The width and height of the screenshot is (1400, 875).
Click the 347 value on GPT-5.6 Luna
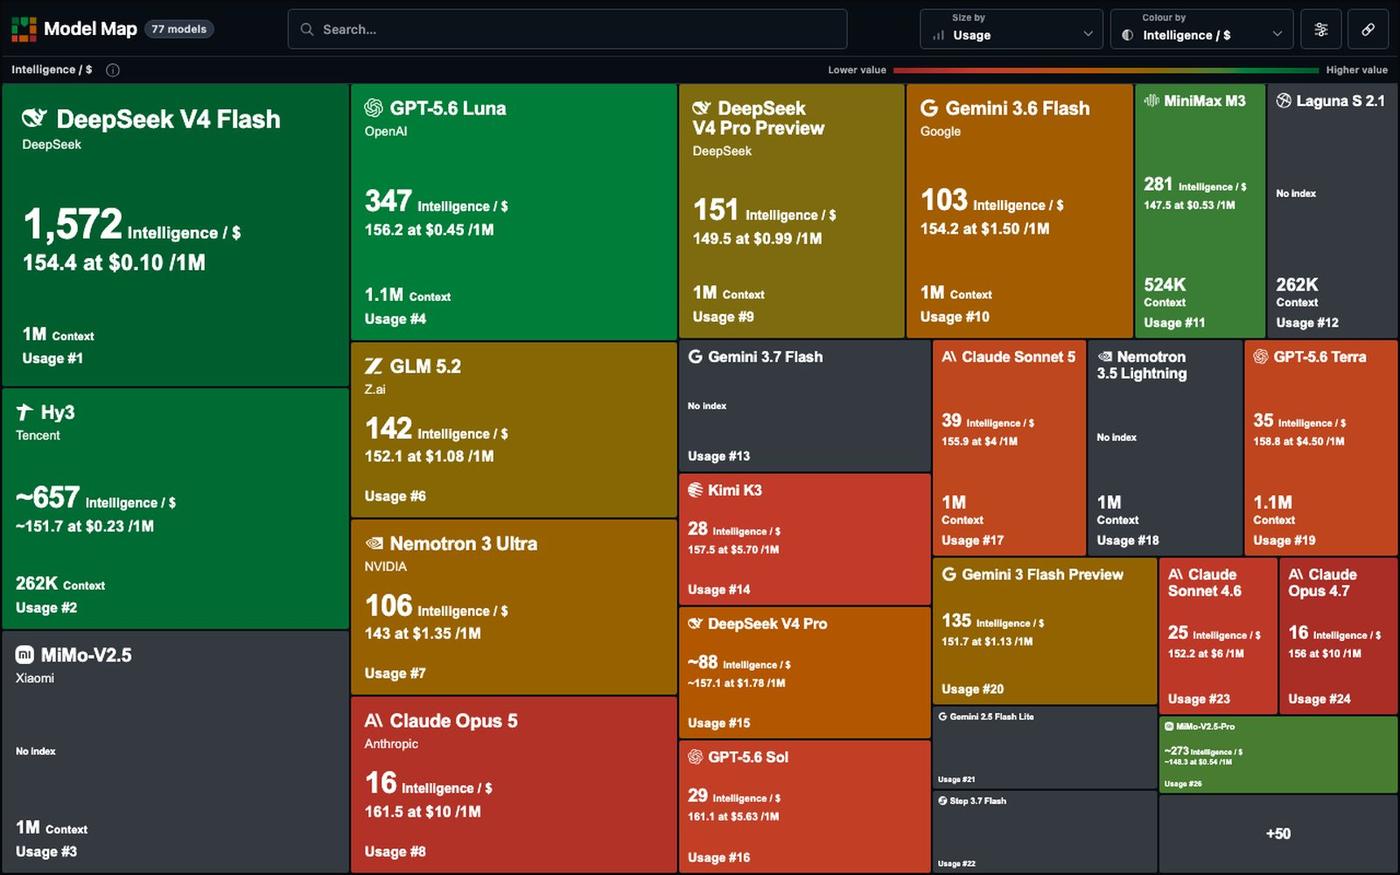[388, 201]
